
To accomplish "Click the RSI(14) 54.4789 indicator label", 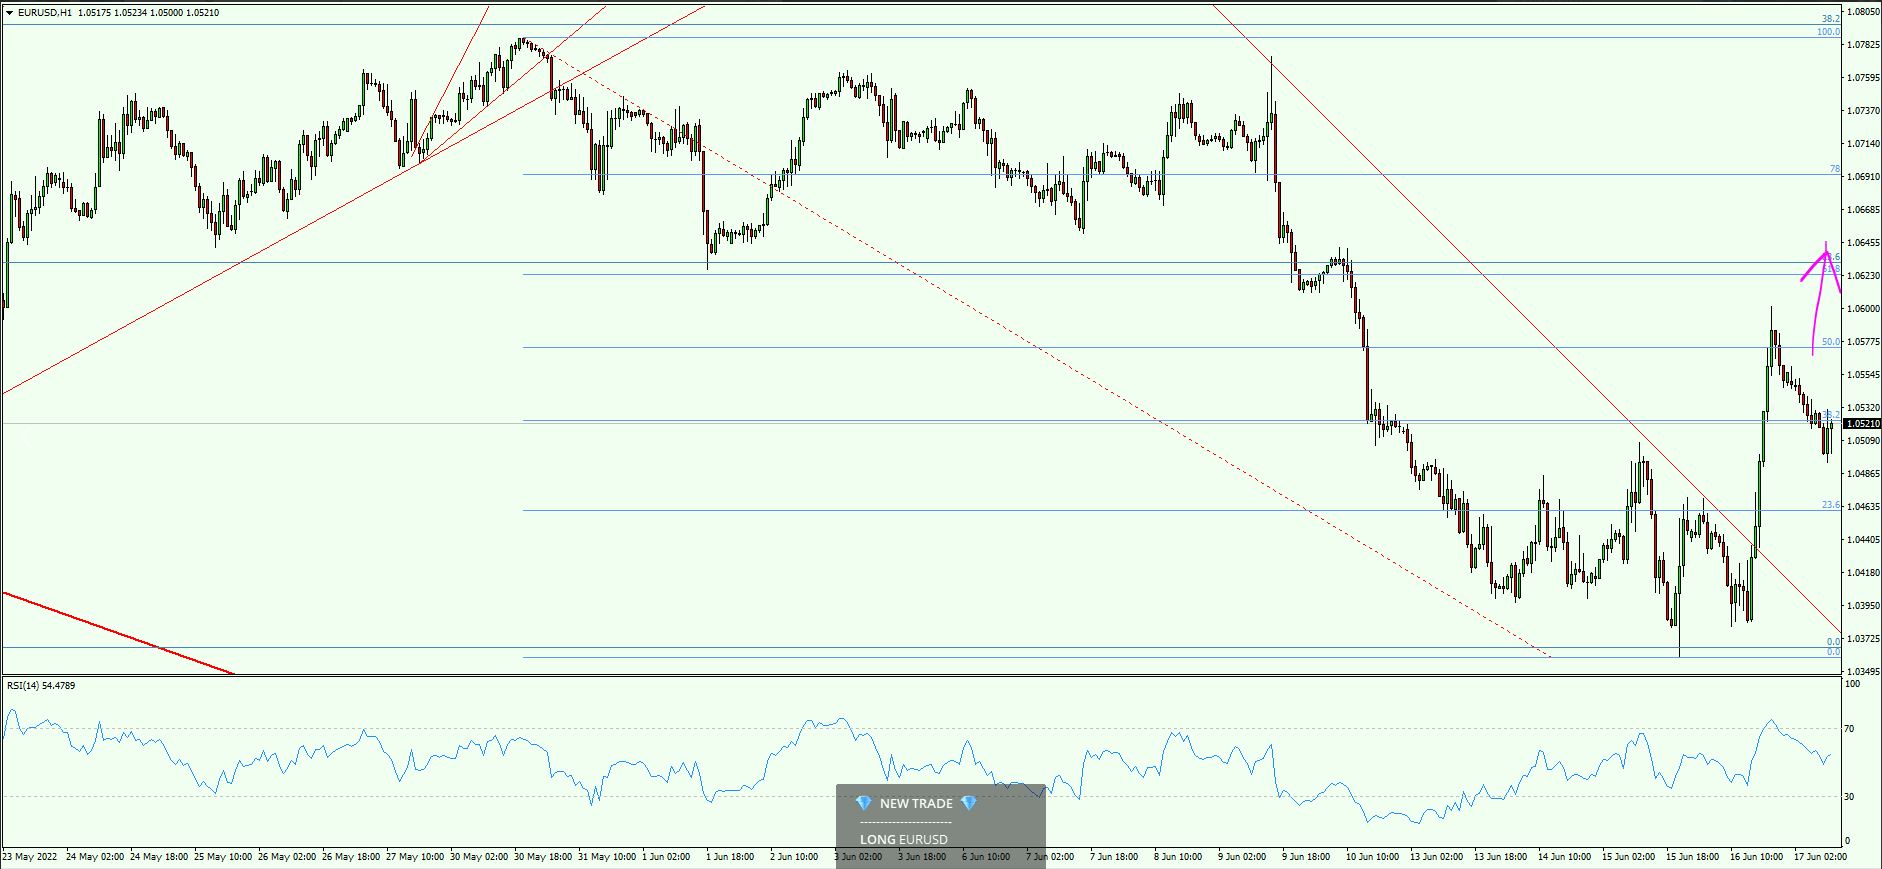I will pyautogui.click(x=41, y=685).
